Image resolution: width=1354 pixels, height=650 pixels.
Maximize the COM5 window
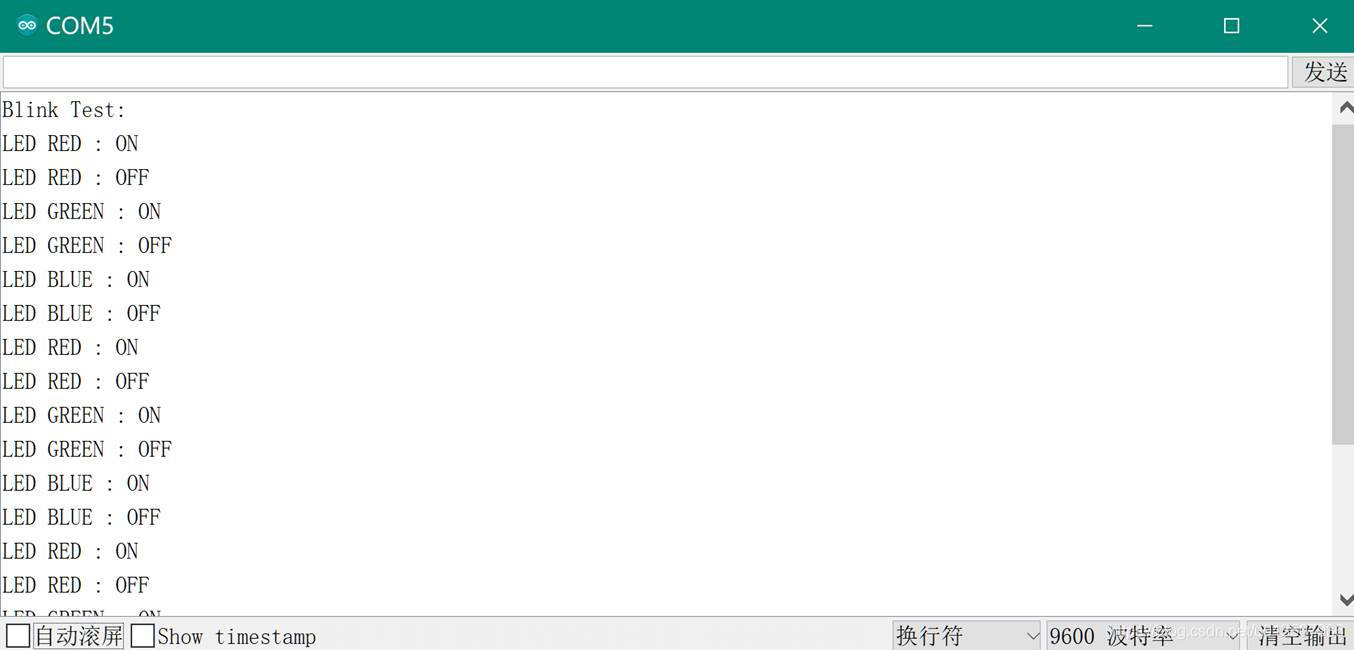(x=1232, y=26)
